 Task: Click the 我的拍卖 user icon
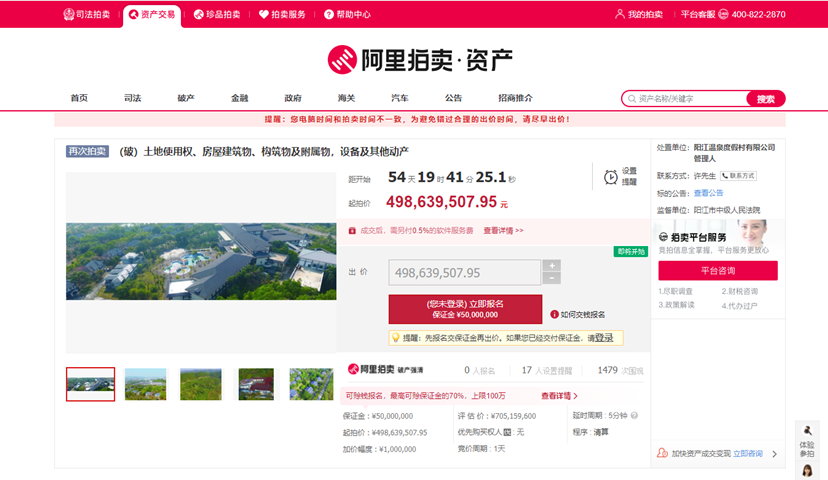click(x=620, y=14)
